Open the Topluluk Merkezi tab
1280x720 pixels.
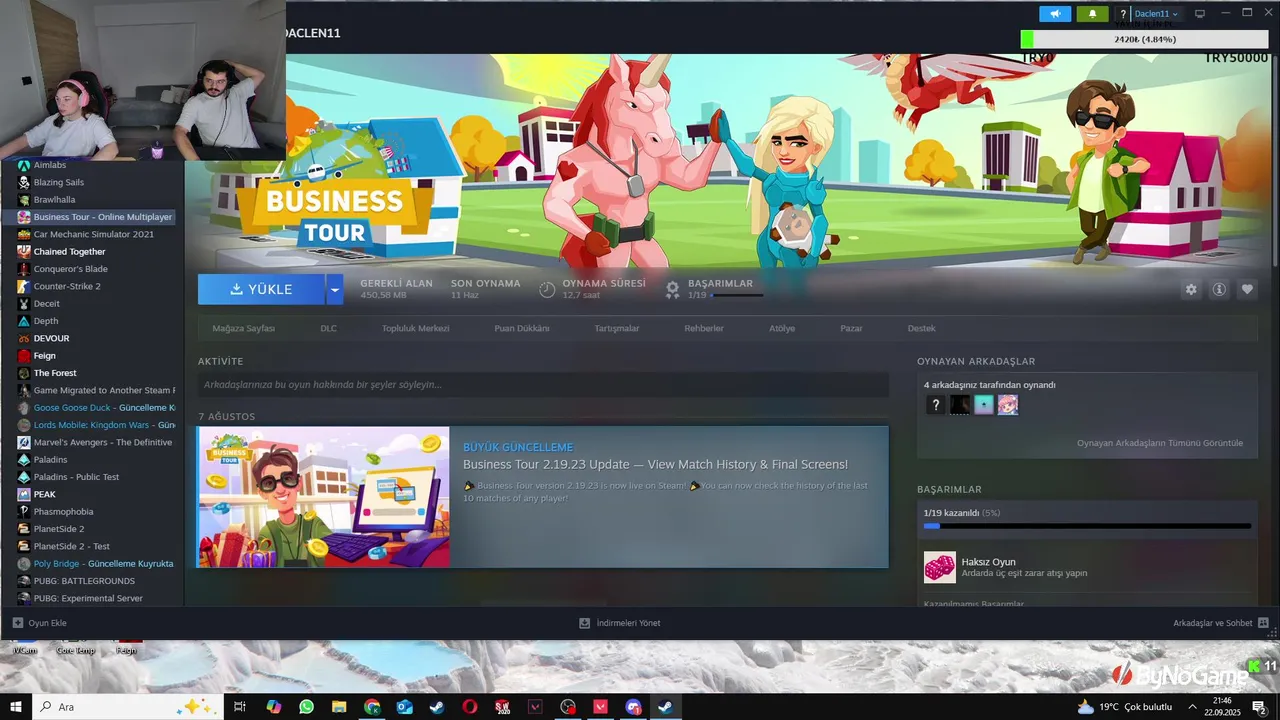coord(415,328)
